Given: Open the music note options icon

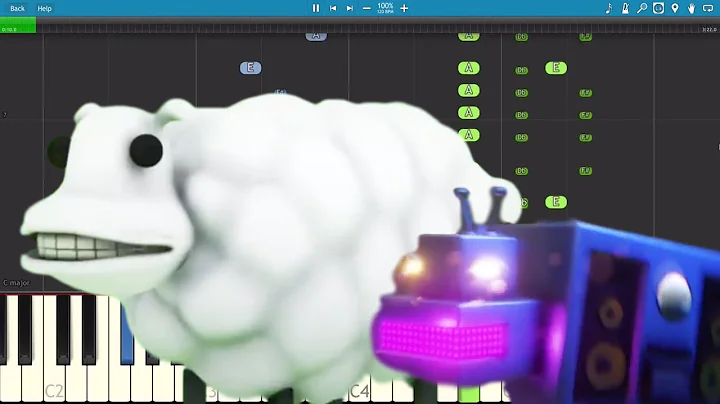Looking at the screenshot, I should (x=609, y=8).
